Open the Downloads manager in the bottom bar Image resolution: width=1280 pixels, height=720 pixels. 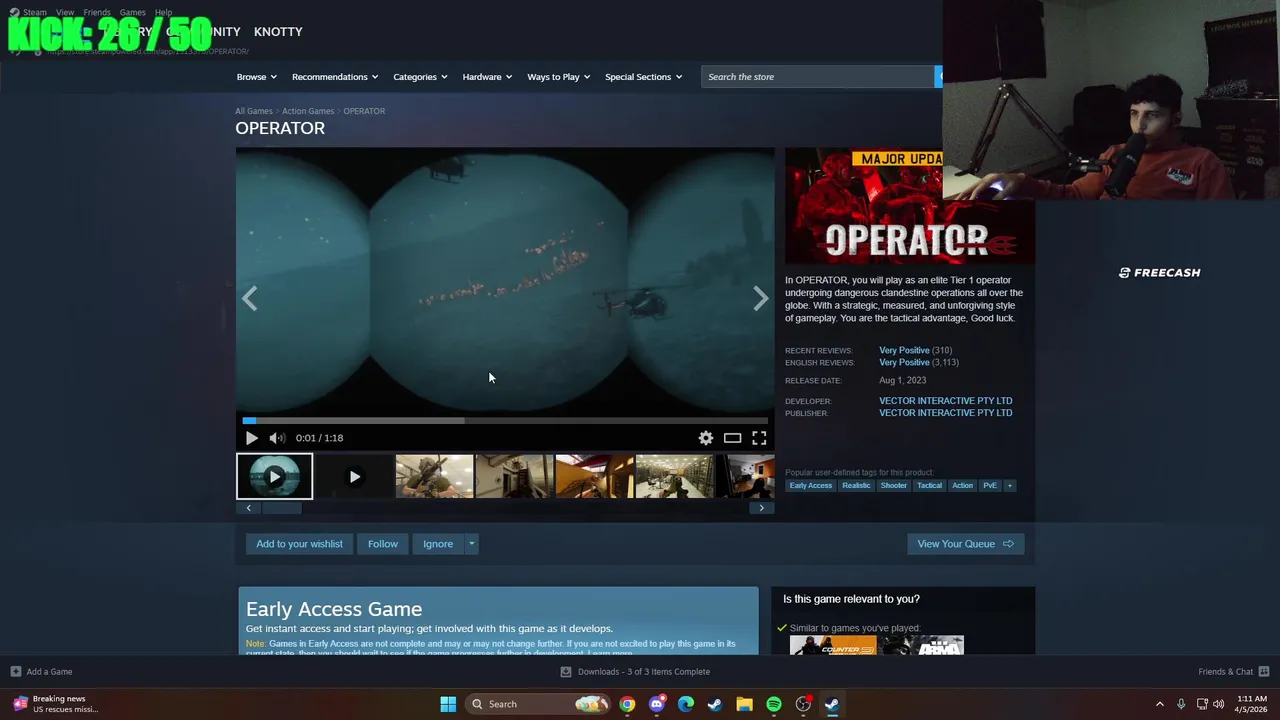tap(635, 672)
